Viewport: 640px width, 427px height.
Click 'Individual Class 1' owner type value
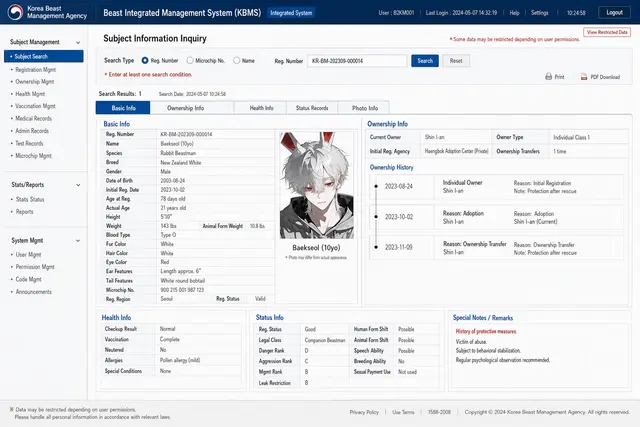[571, 137]
